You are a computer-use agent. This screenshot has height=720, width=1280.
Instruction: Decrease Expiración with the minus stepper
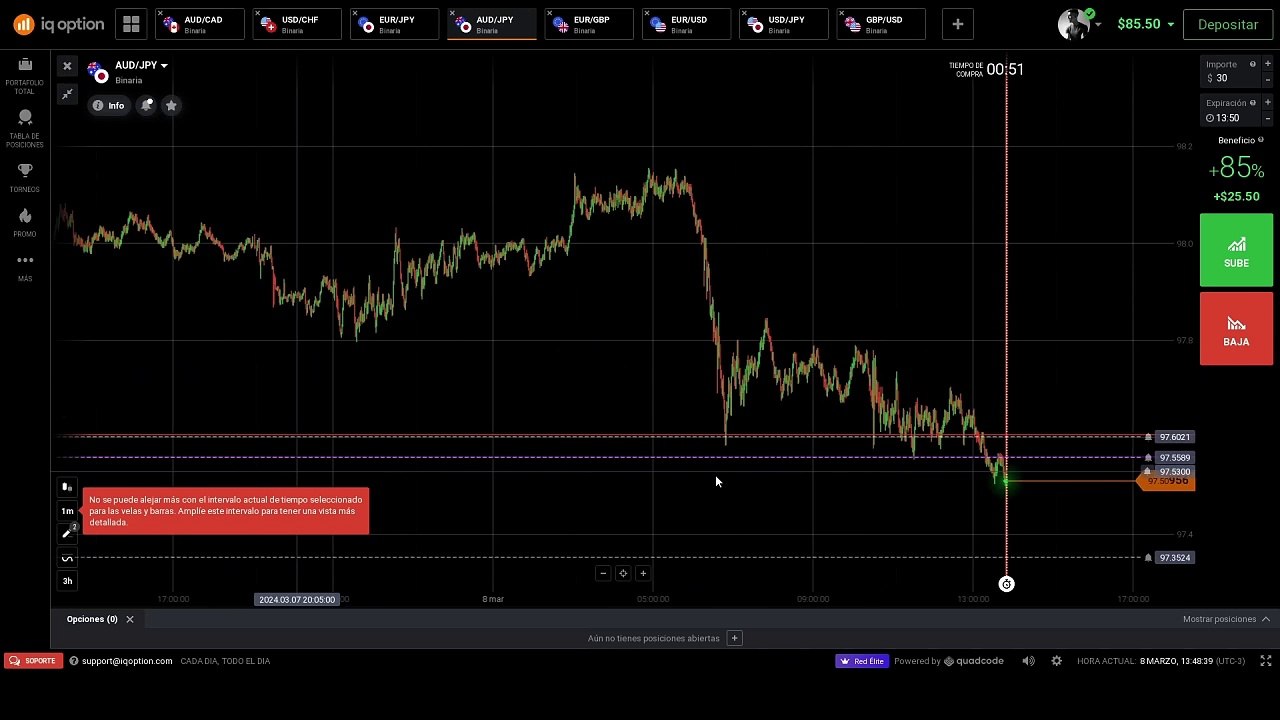pyautogui.click(x=1268, y=118)
